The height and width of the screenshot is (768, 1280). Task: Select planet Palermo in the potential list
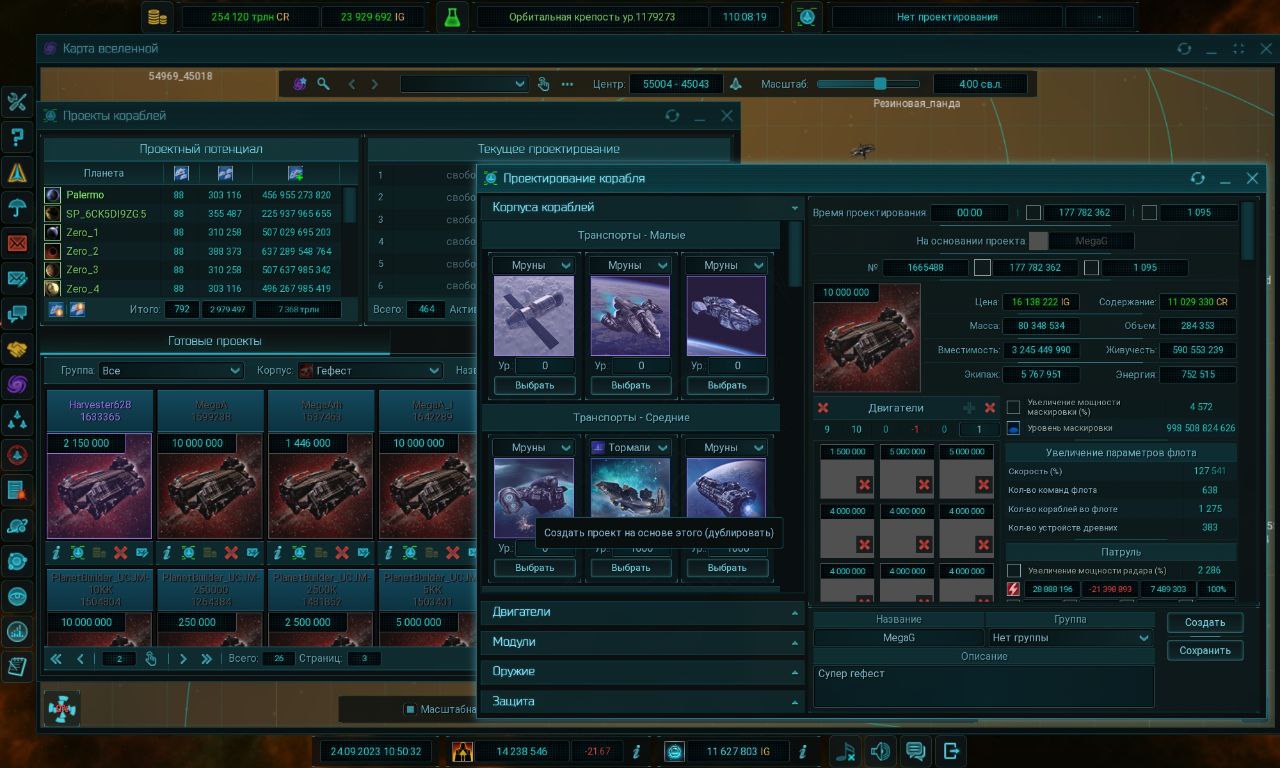pyautogui.click(x=85, y=195)
